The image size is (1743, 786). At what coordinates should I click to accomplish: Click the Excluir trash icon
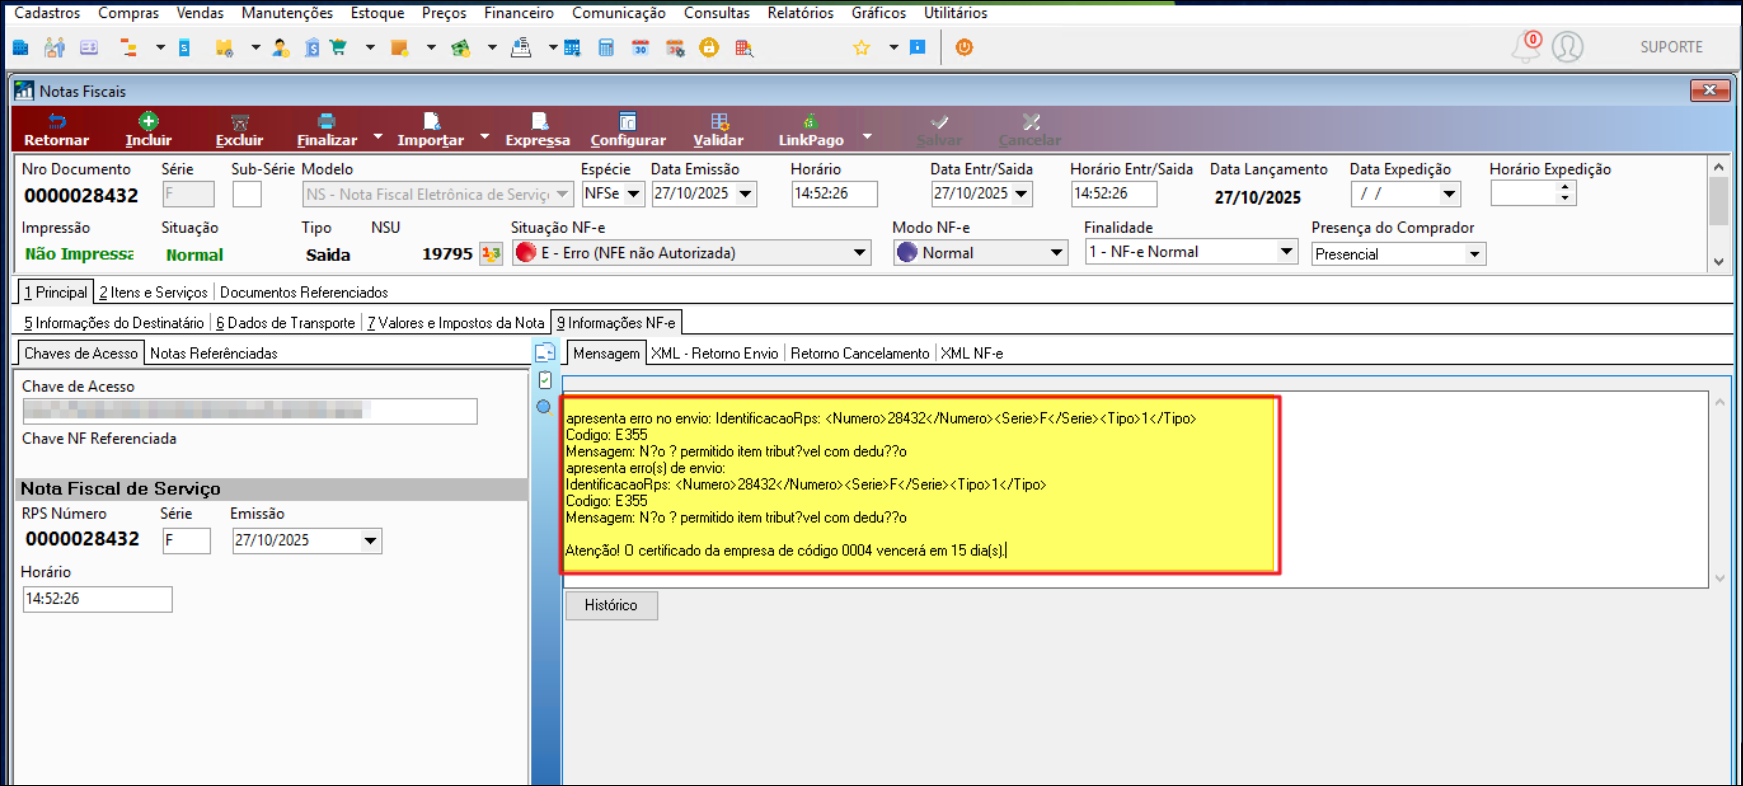[239, 122]
